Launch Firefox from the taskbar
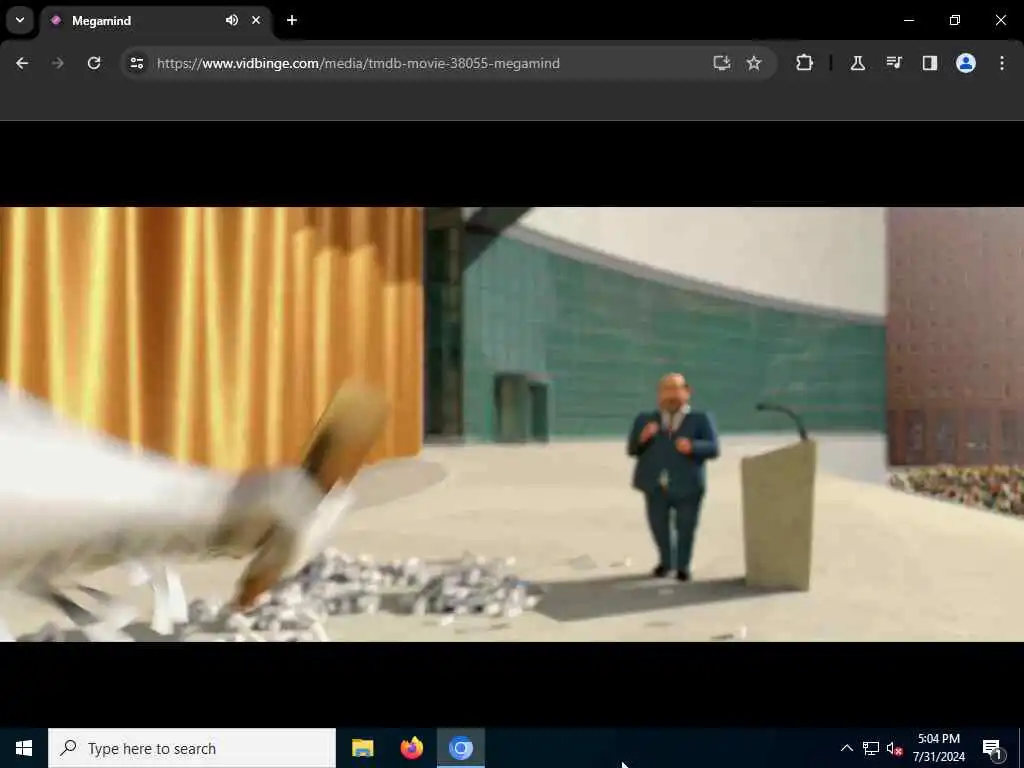Image resolution: width=1024 pixels, height=768 pixels. click(x=411, y=748)
